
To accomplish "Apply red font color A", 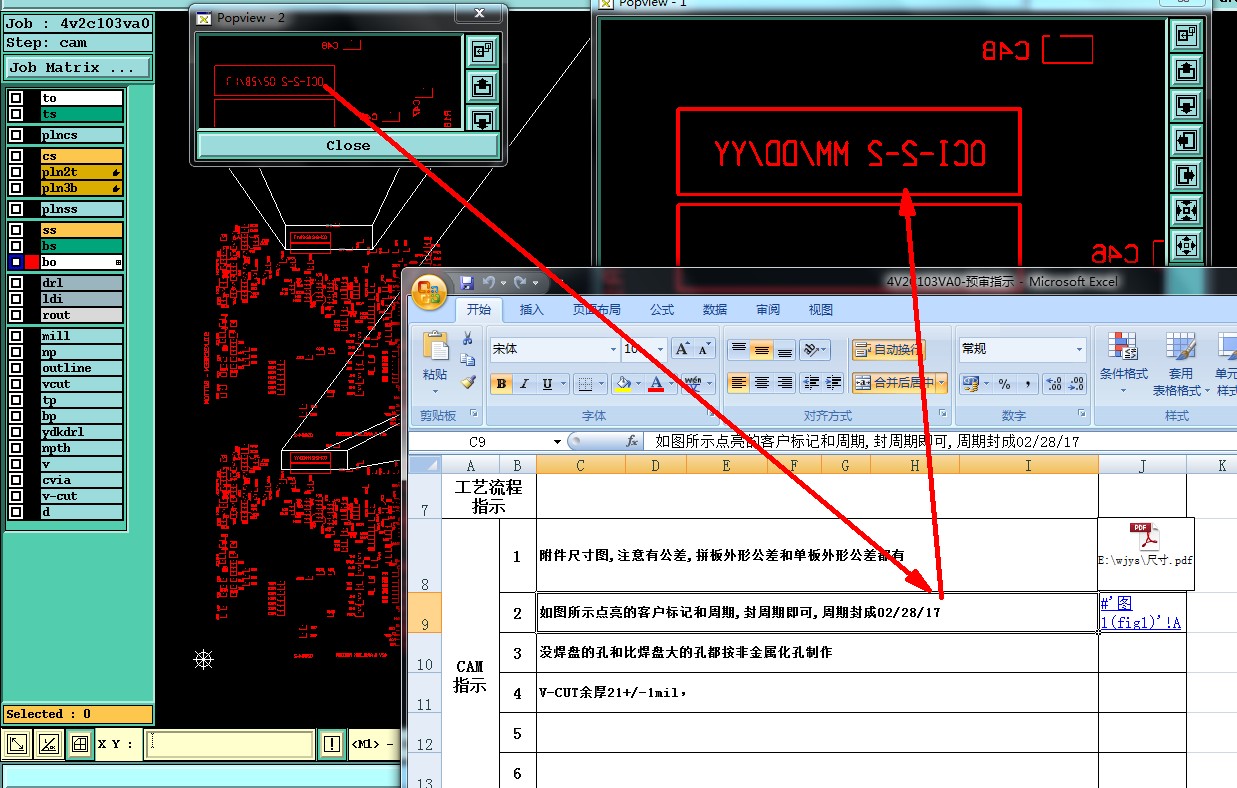I will pyautogui.click(x=656, y=384).
